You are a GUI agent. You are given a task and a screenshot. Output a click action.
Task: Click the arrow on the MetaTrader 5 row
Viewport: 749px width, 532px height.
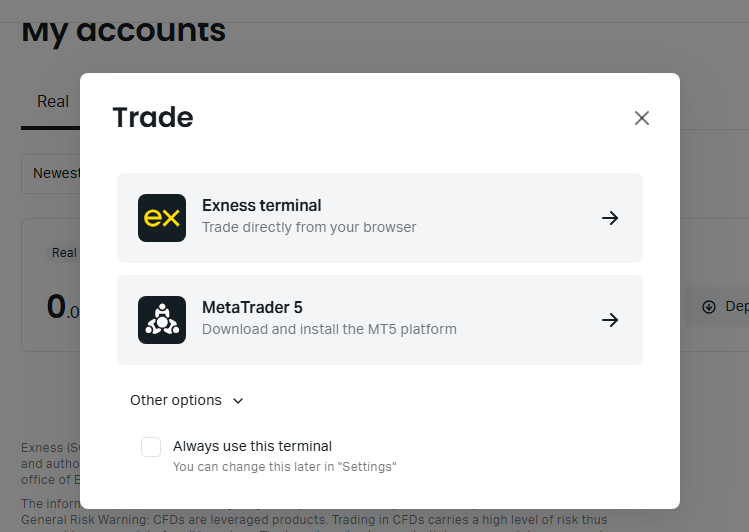click(x=610, y=320)
